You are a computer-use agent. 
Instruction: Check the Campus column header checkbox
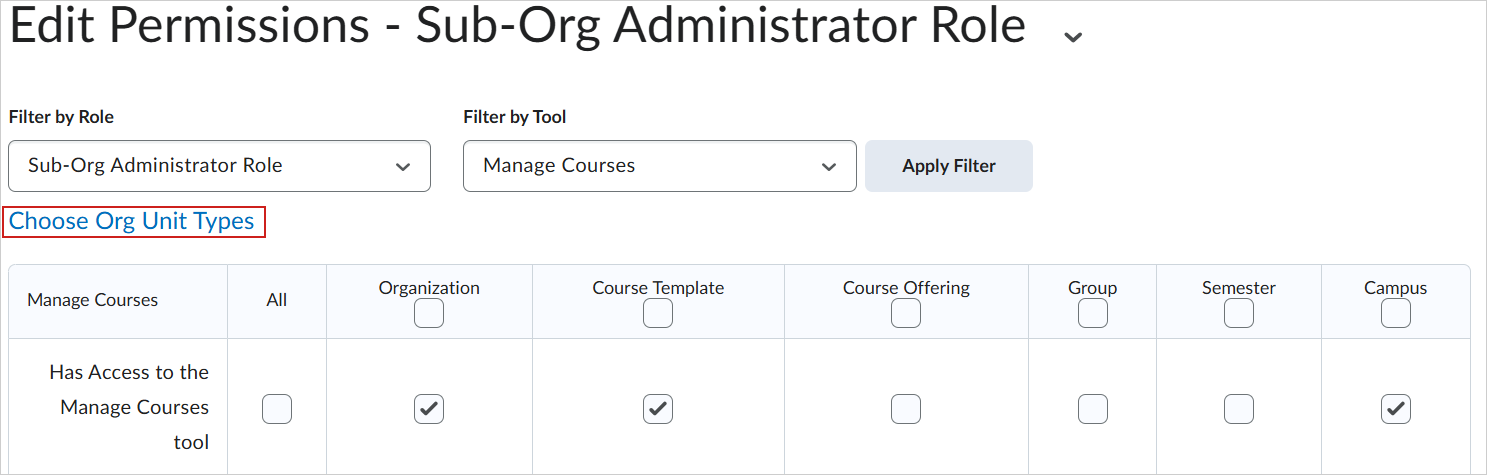(x=1395, y=314)
